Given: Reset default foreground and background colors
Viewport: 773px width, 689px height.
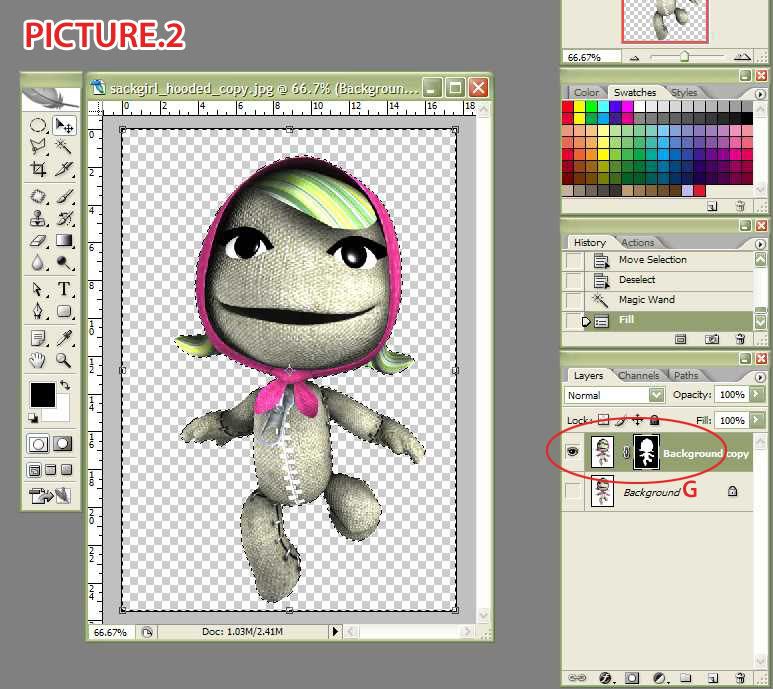Looking at the screenshot, I should point(33,418).
